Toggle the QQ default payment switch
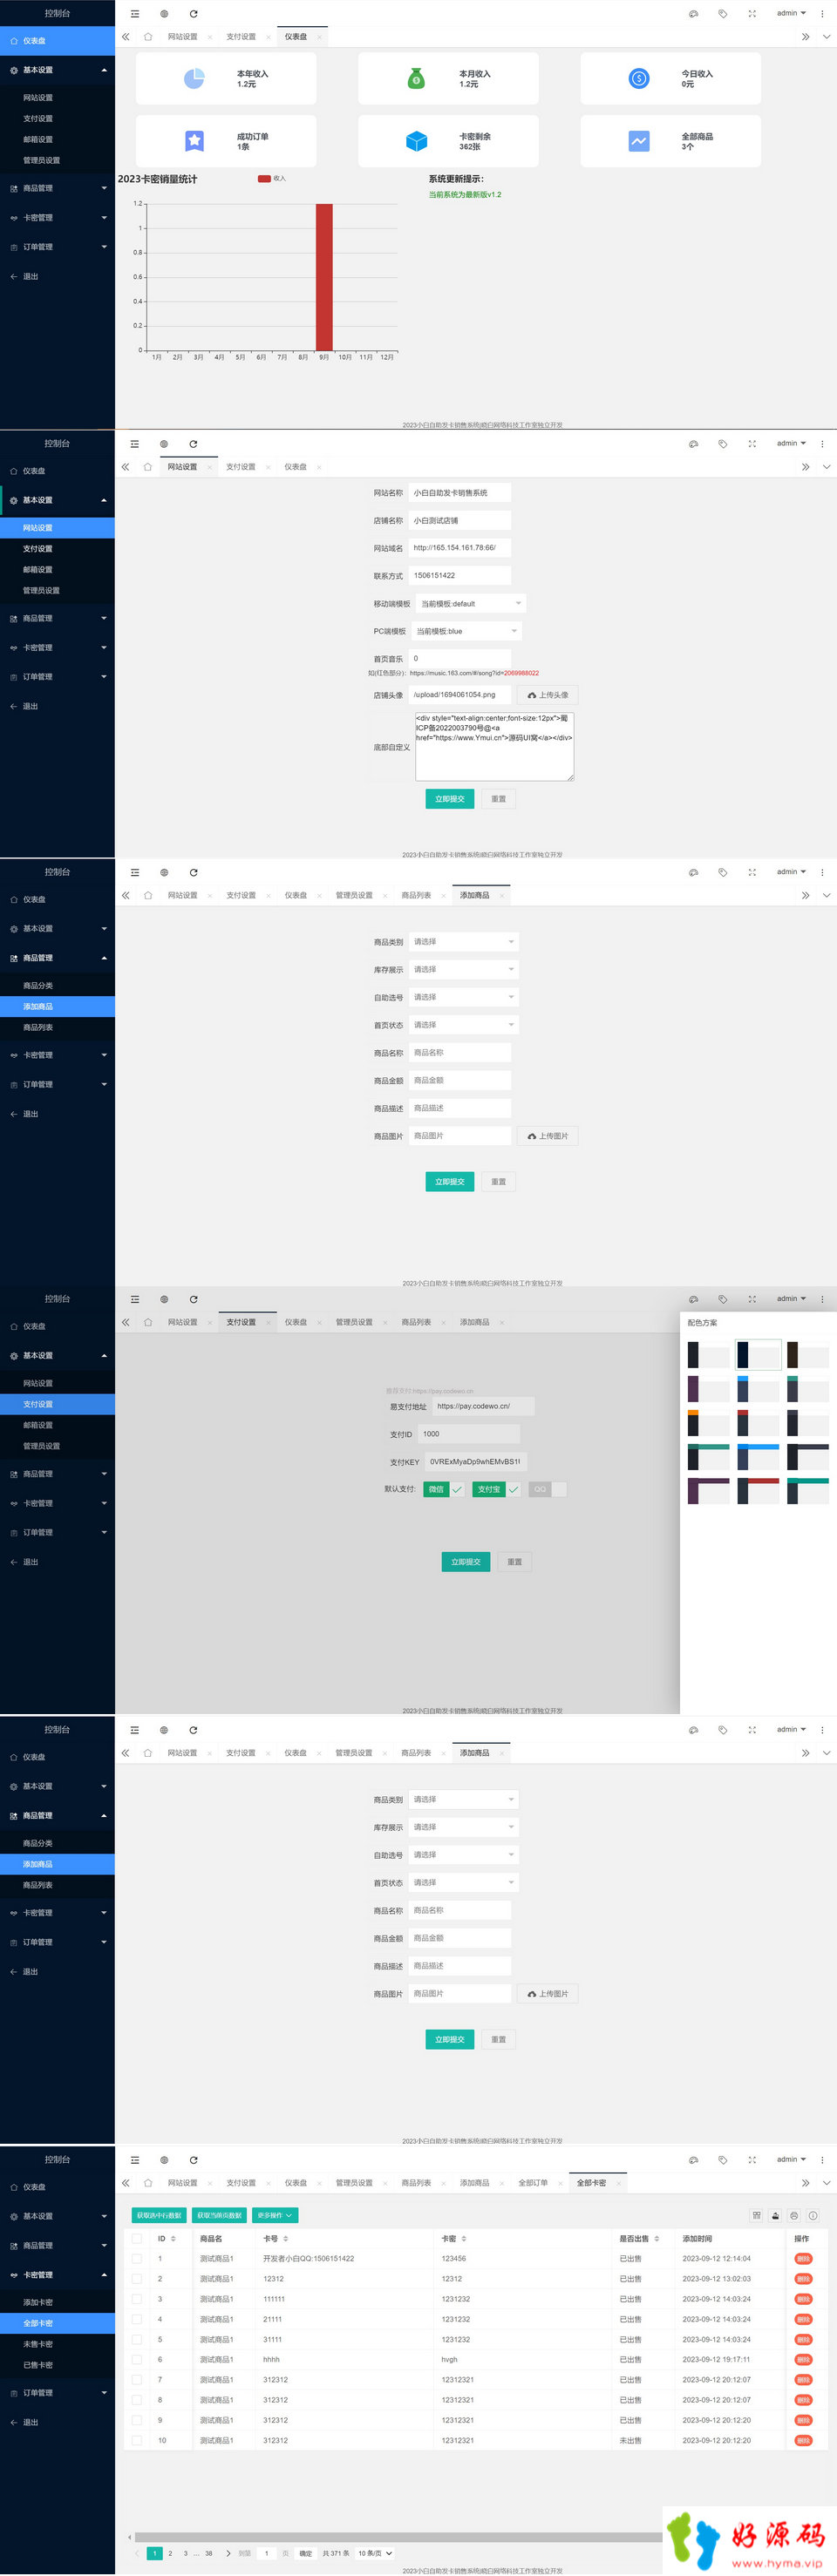 point(548,1490)
